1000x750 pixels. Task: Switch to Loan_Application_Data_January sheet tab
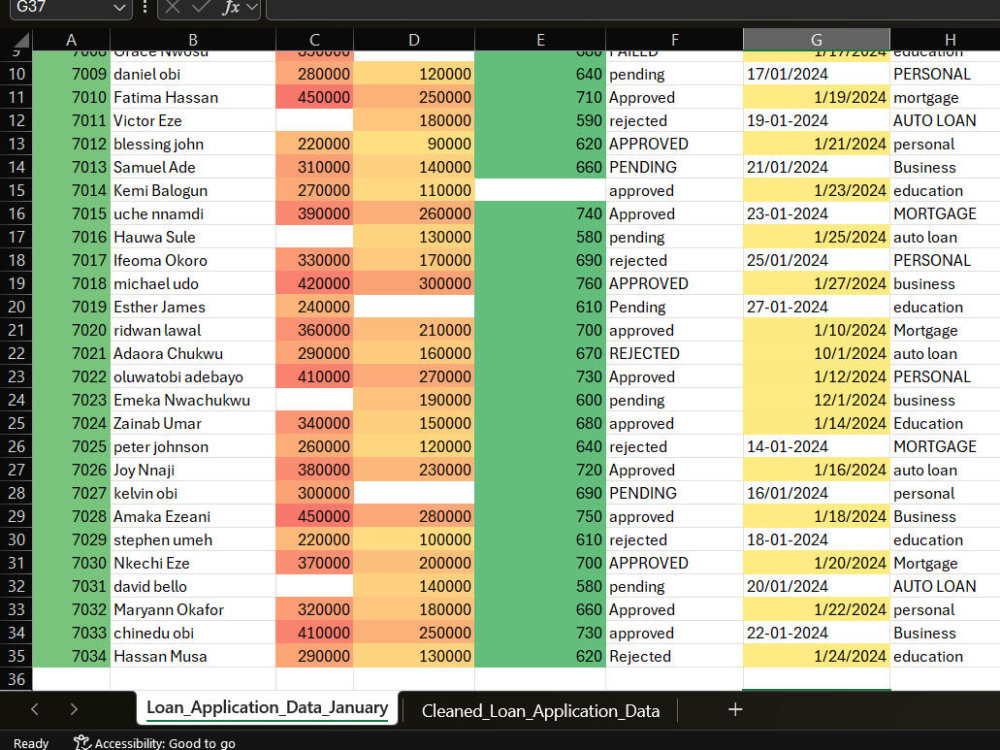267,708
